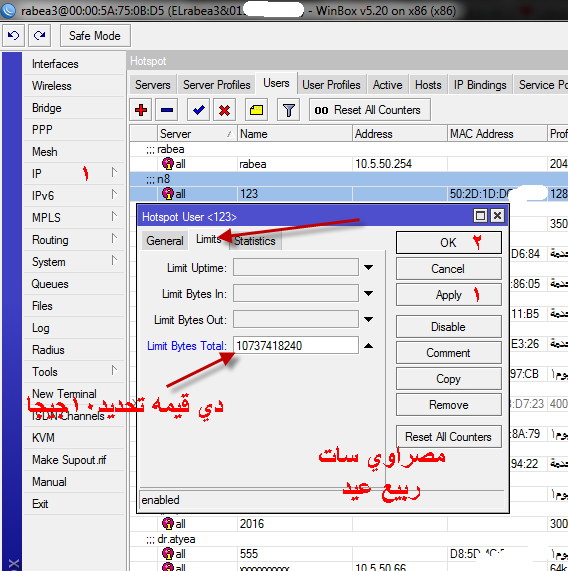This screenshot has height=571, width=568.
Task: Click the Comment button in dialog
Action: click(x=449, y=353)
